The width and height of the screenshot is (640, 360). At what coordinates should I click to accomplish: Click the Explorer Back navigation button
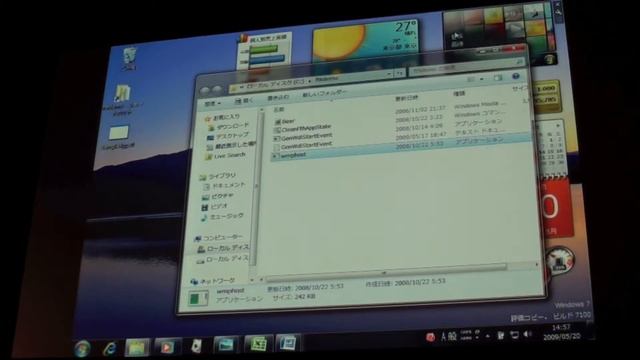point(205,90)
